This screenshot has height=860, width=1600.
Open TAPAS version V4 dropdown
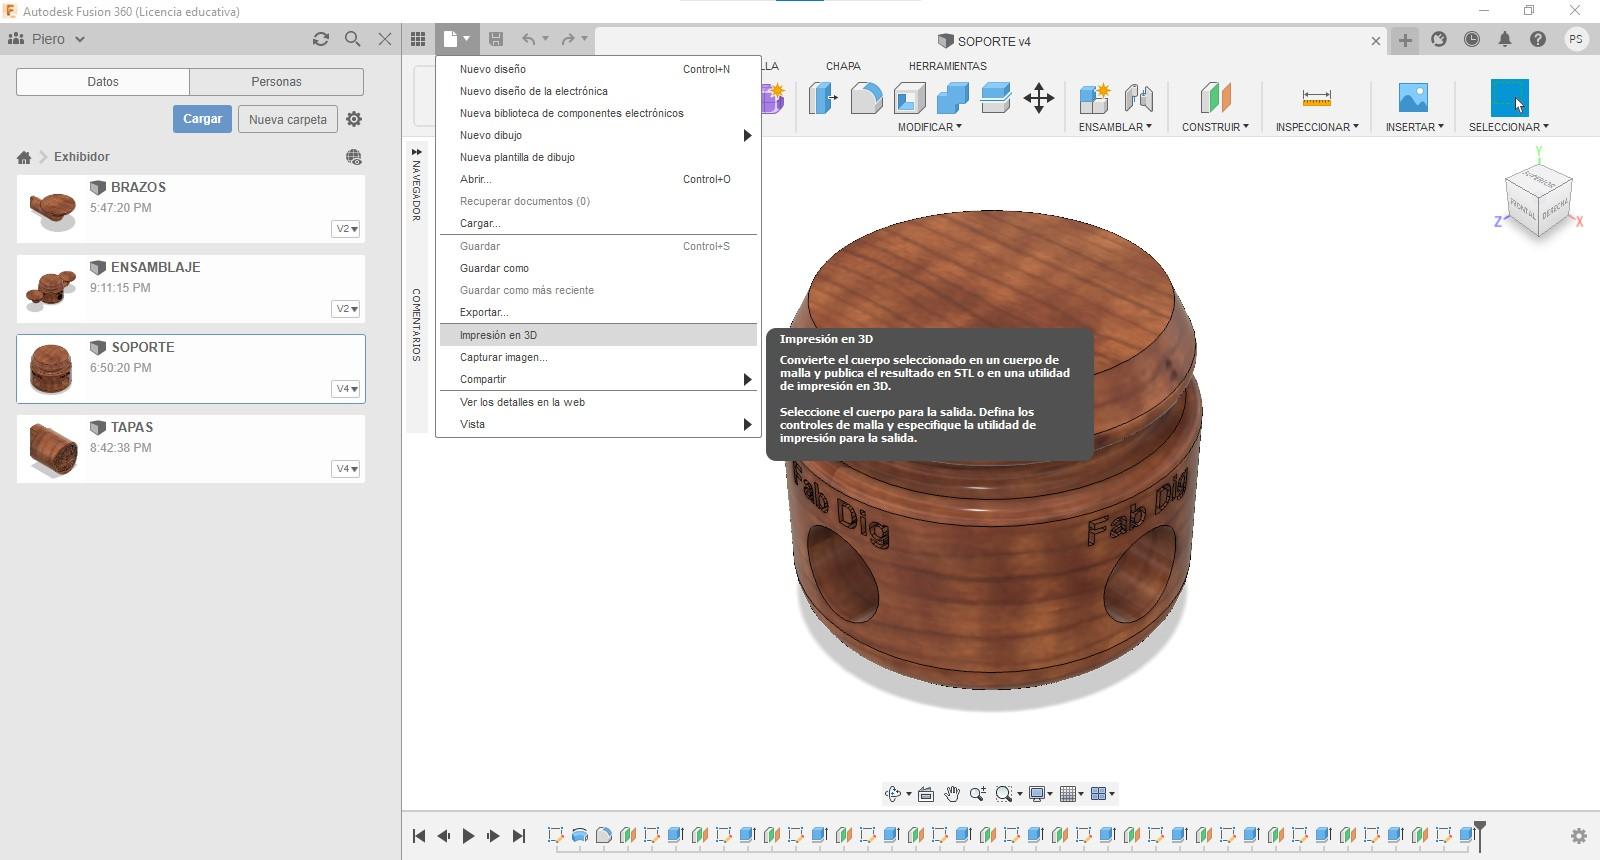coord(346,469)
